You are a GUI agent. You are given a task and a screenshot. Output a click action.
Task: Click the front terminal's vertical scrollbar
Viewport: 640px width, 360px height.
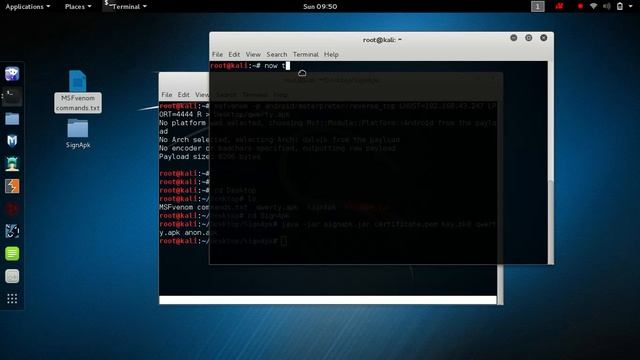(x=551, y=162)
